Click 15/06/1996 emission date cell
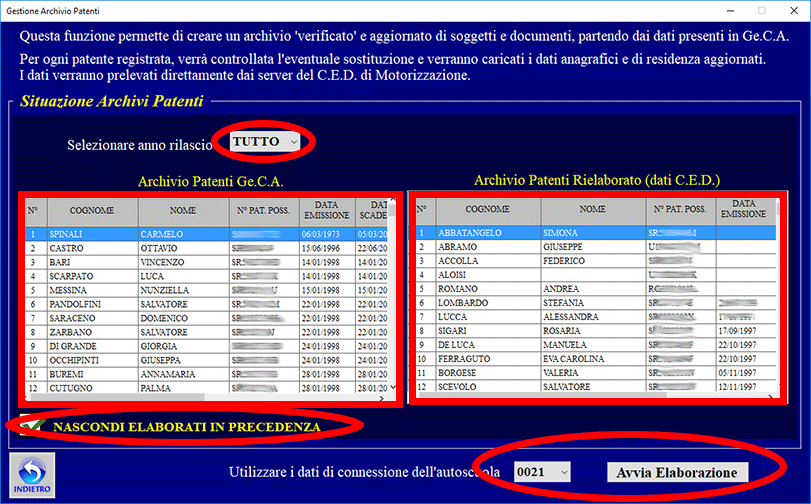 click(327, 248)
